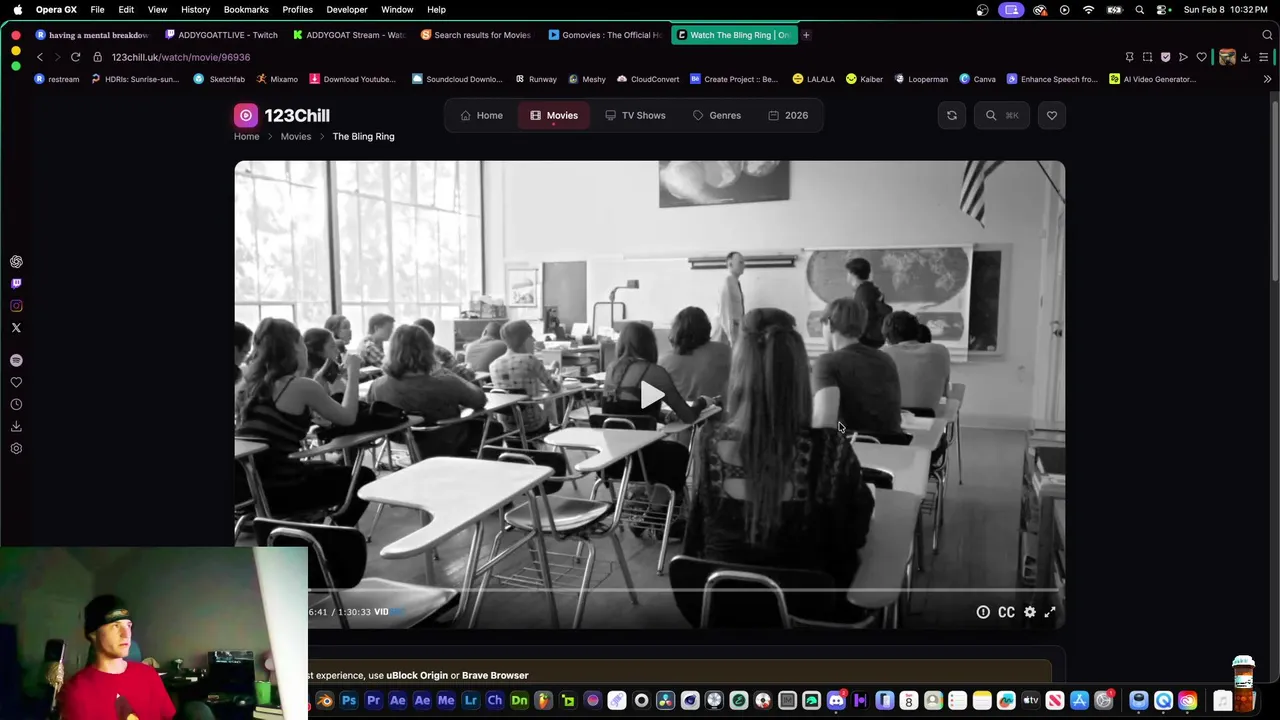The width and height of the screenshot is (1280, 720).
Task: Focus the address bar URL
Action: (x=181, y=57)
